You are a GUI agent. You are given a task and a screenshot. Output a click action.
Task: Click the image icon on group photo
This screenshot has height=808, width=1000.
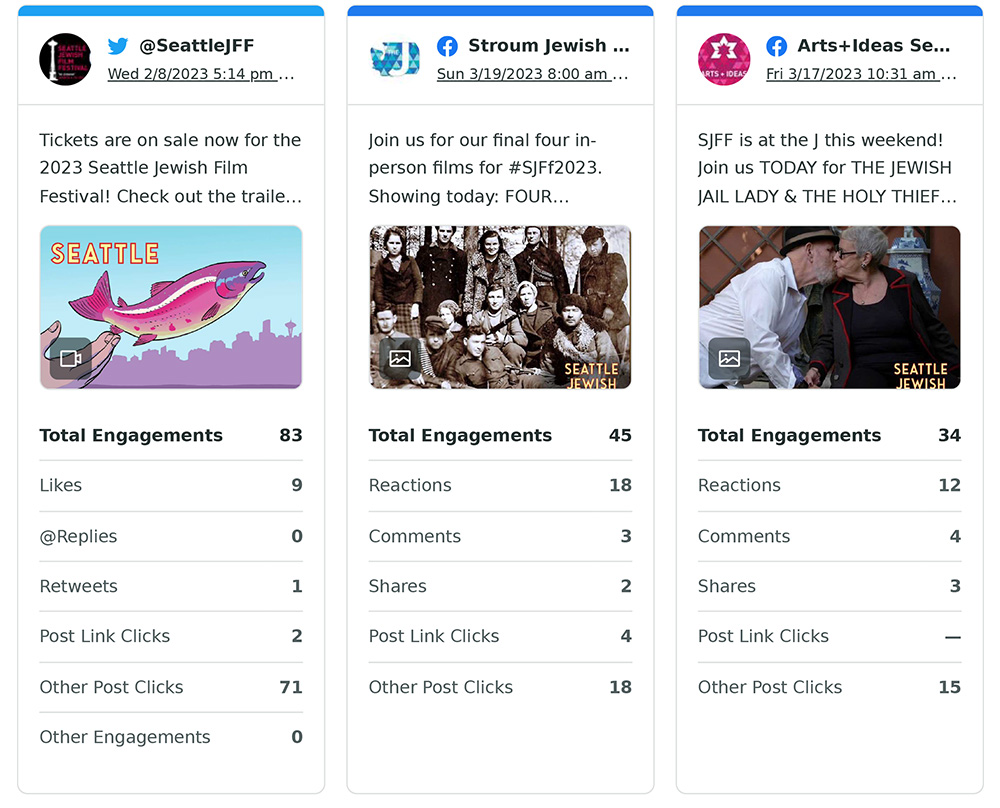pos(399,358)
